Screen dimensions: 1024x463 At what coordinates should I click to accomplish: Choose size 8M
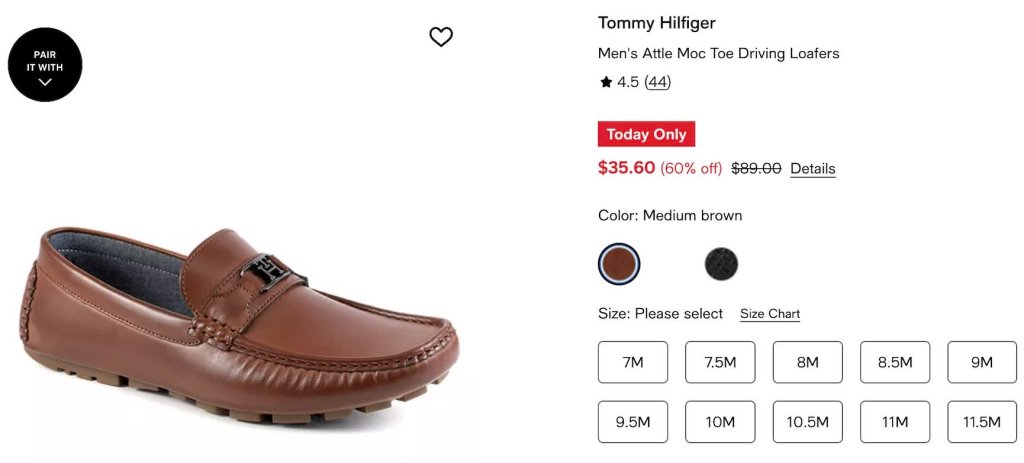click(x=808, y=362)
